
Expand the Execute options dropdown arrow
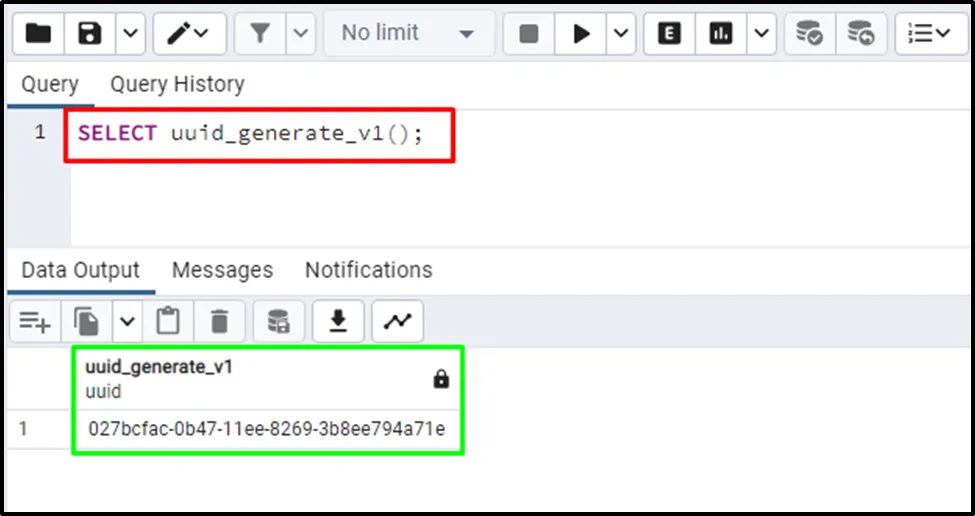pos(621,34)
